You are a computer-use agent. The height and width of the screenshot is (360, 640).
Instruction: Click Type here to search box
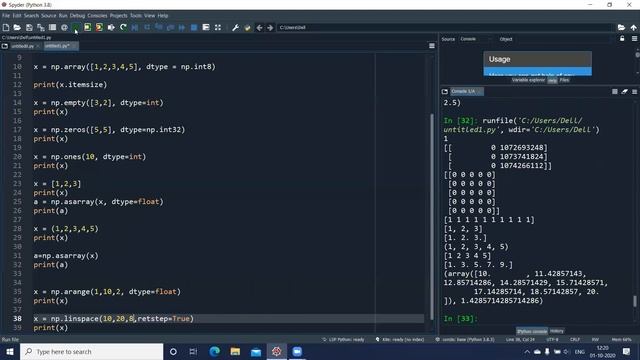[91, 351]
